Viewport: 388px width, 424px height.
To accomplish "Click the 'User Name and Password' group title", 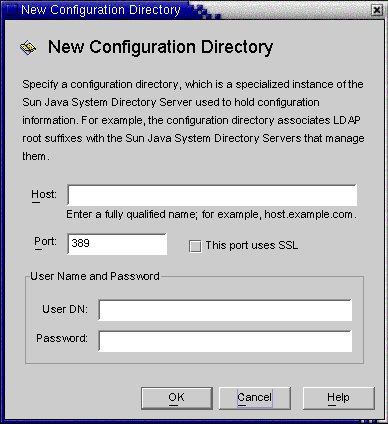I will pos(95,276).
